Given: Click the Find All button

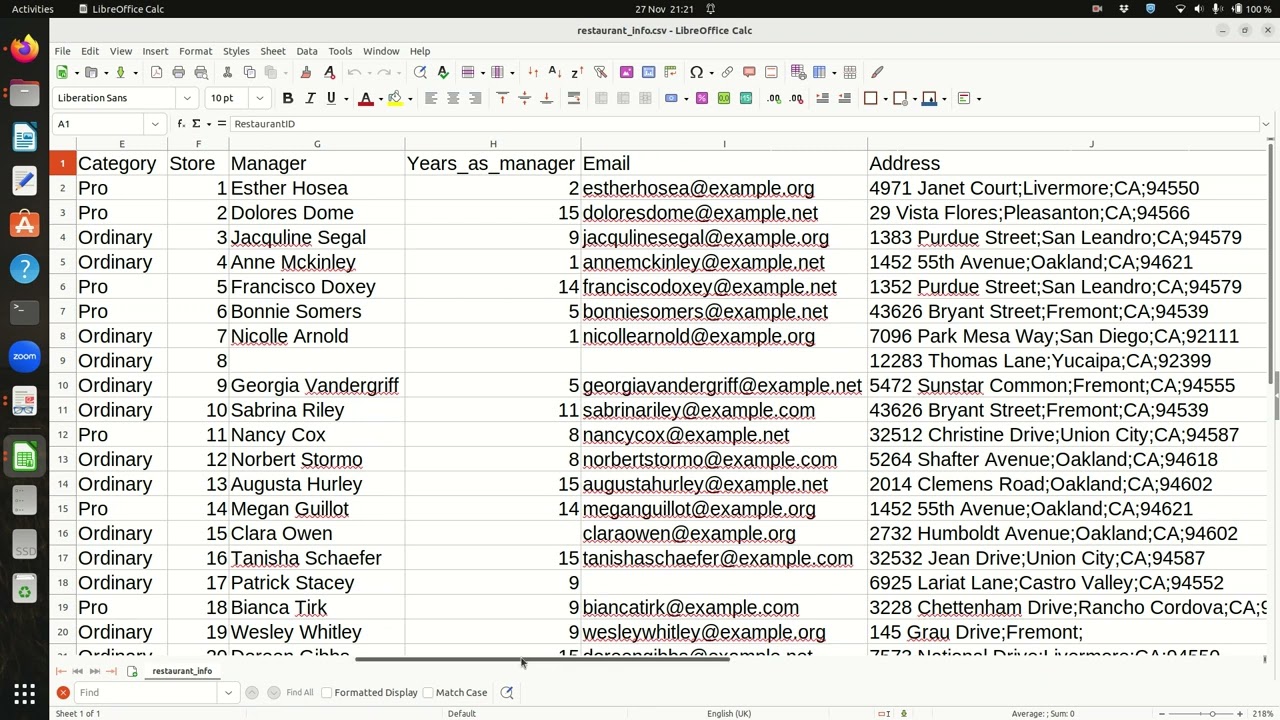Looking at the screenshot, I should [x=299, y=692].
